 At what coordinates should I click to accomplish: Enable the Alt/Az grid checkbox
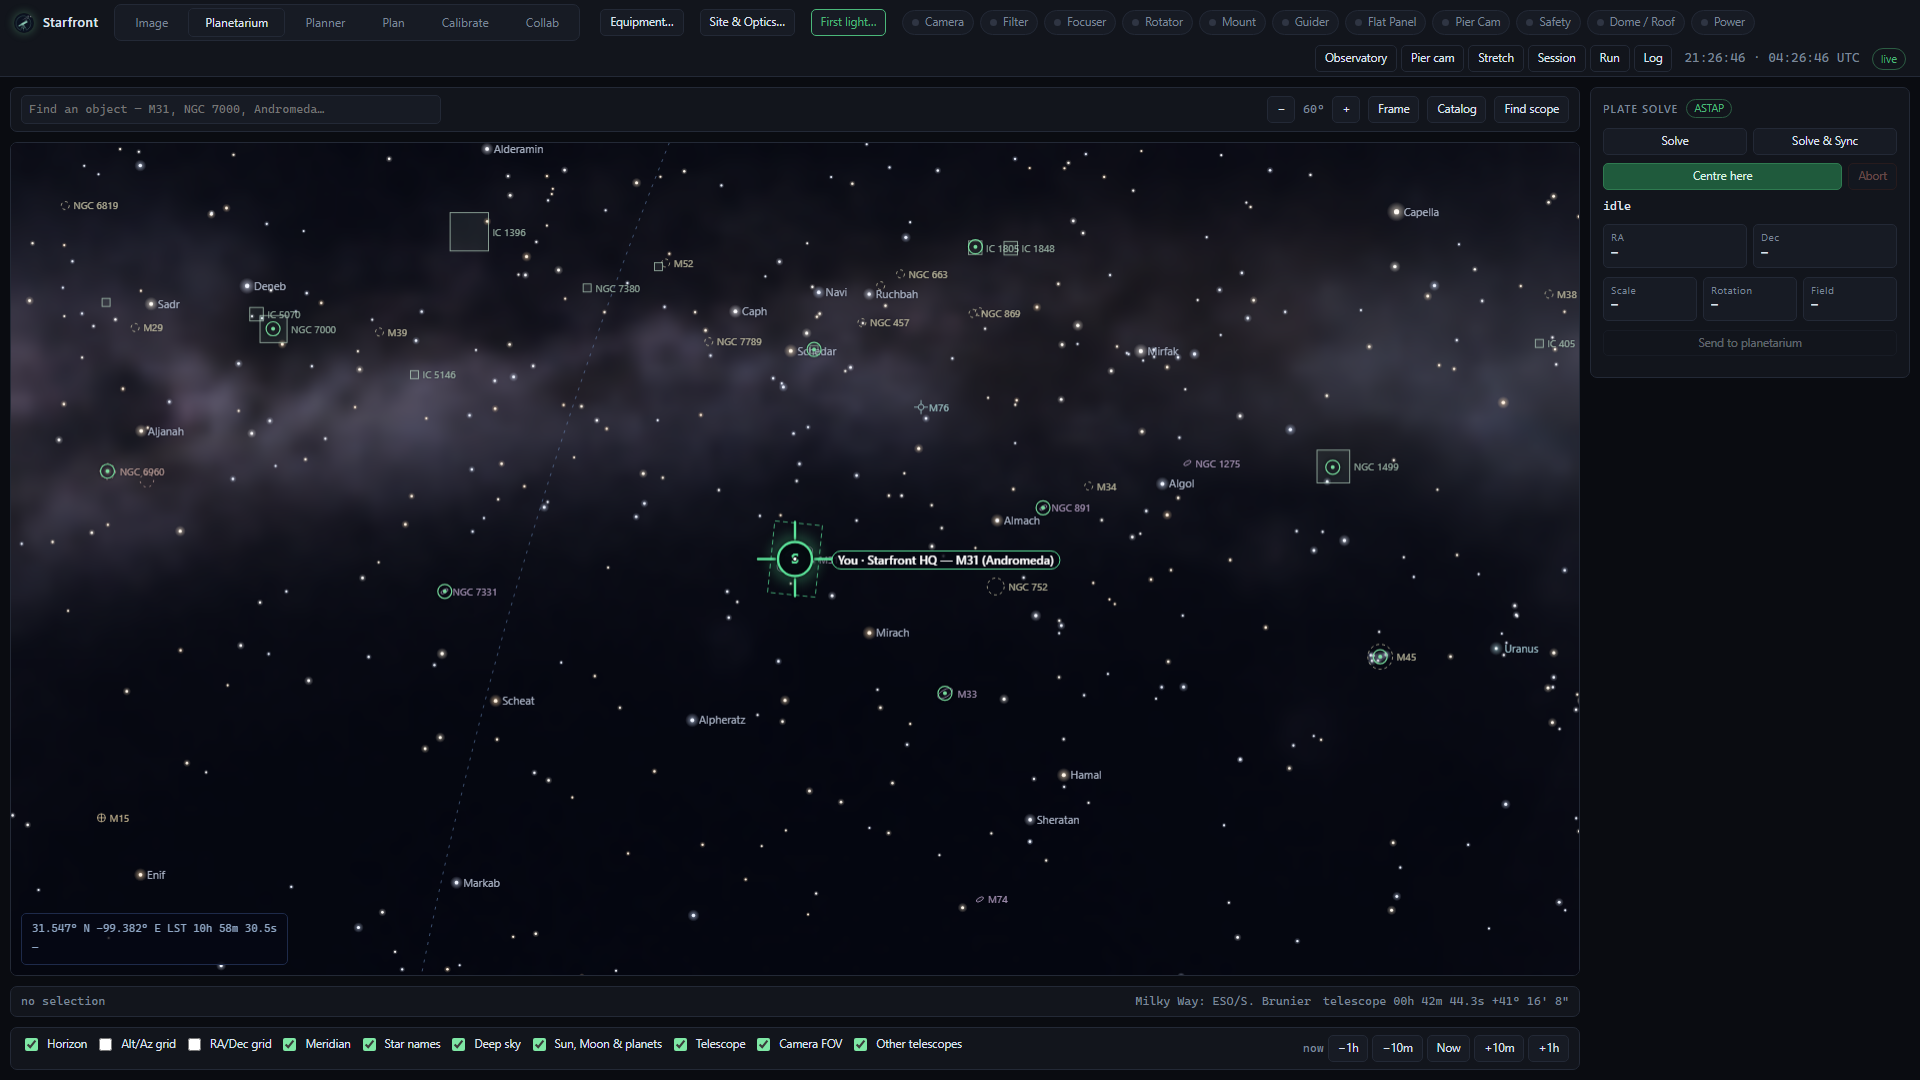tap(106, 1044)
